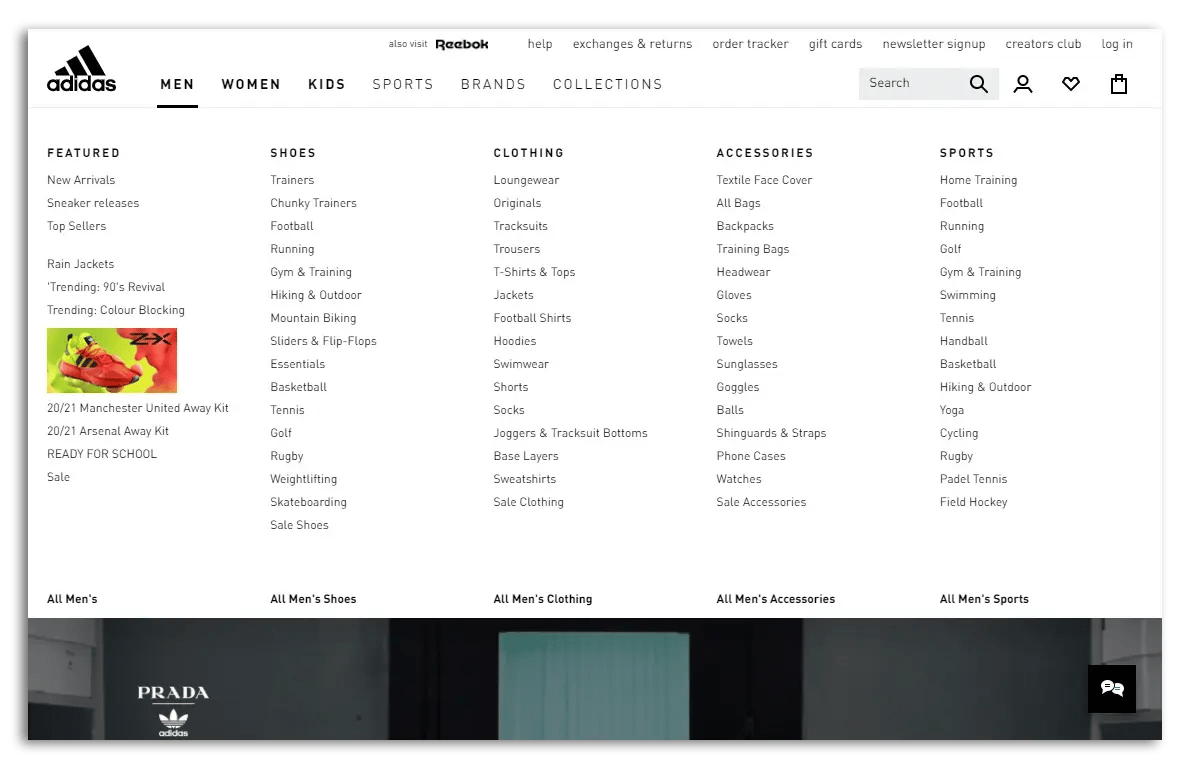Open the COLLECTIONS navigation category
The image size is (1190, 770).
[x=607, y=85]
